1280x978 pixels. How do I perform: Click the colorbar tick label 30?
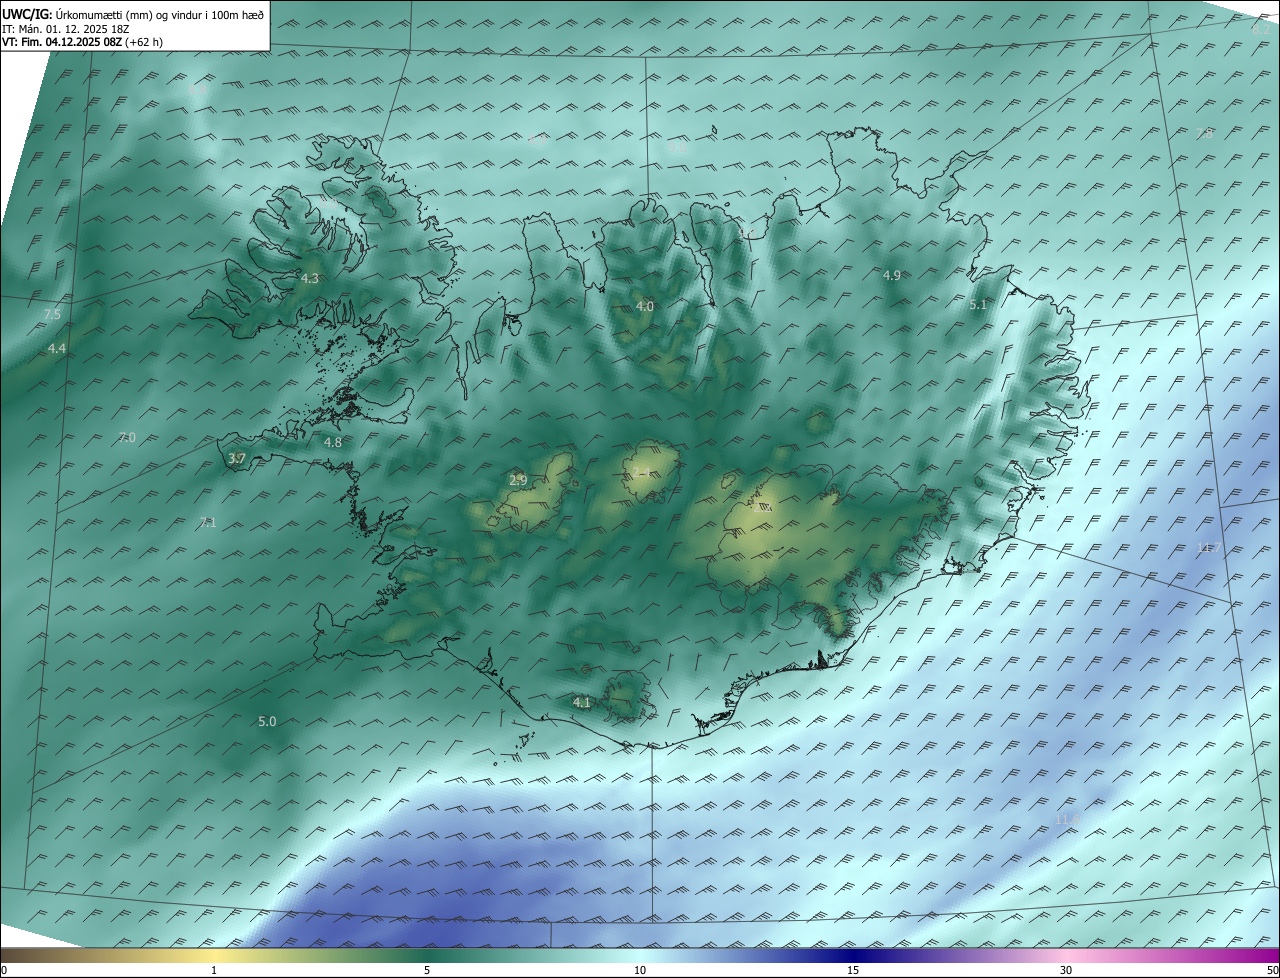[1066, 970]
